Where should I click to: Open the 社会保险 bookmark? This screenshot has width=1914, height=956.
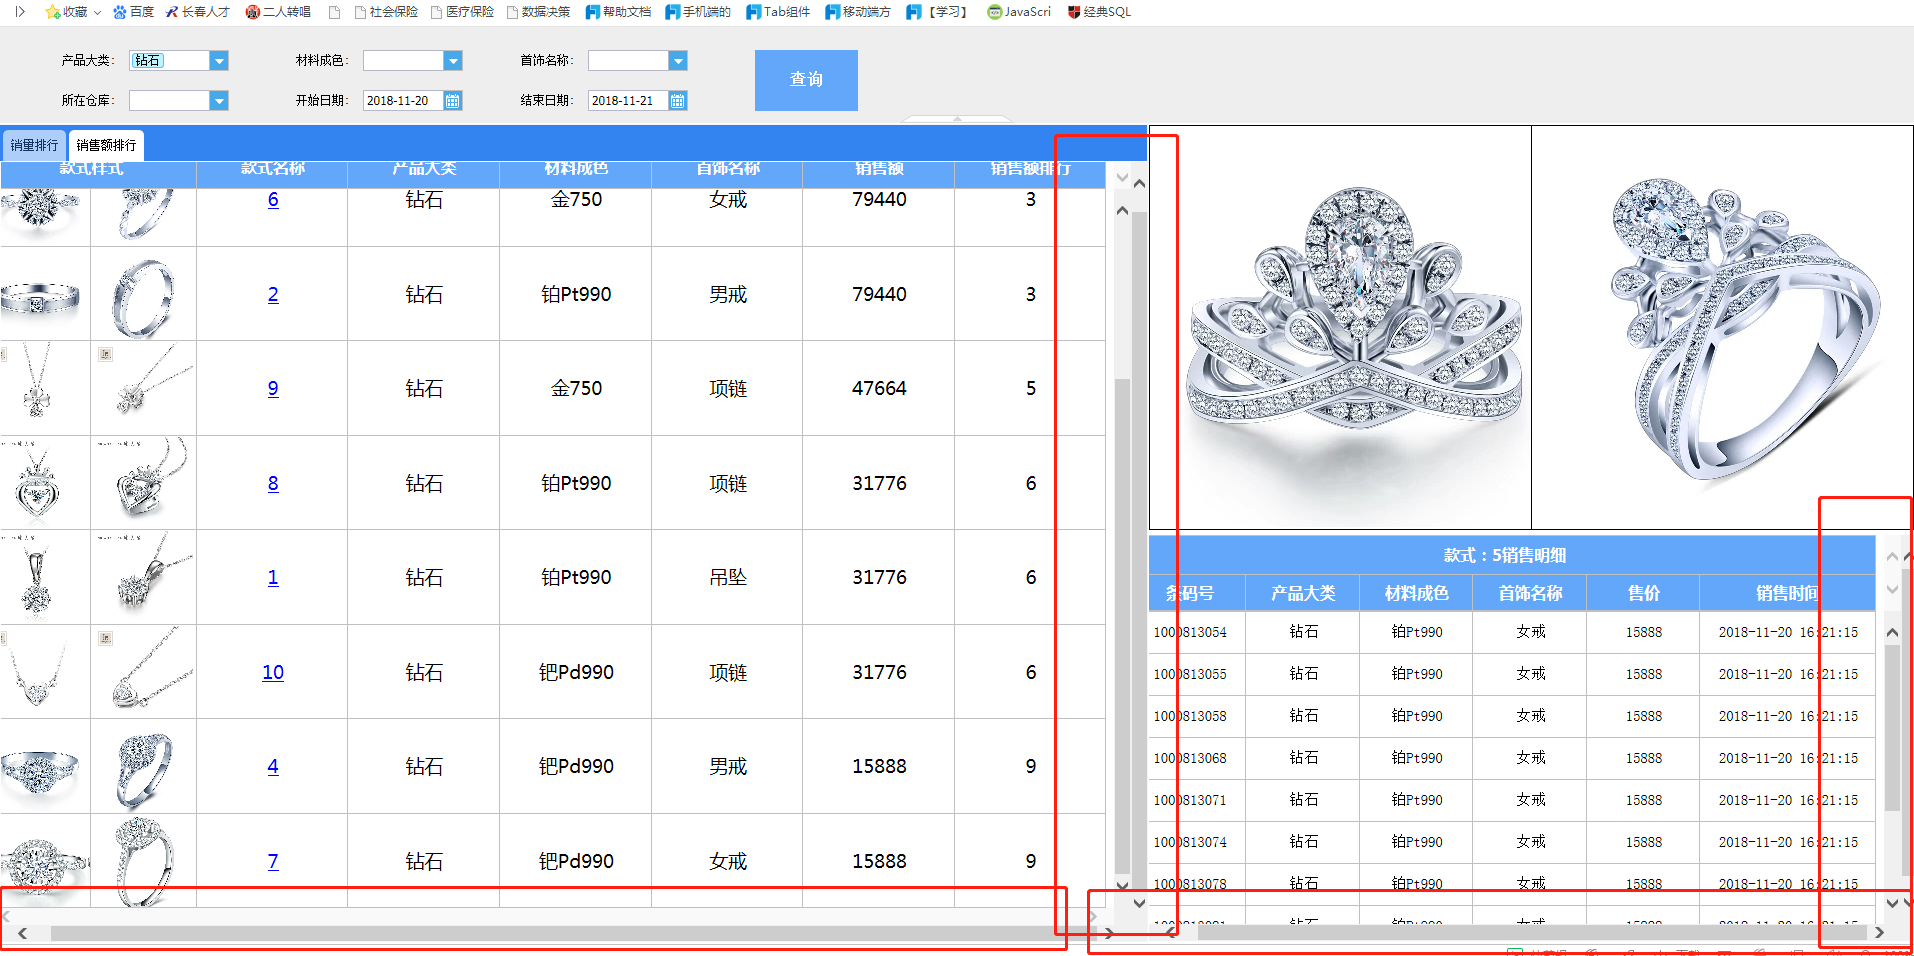386,12
